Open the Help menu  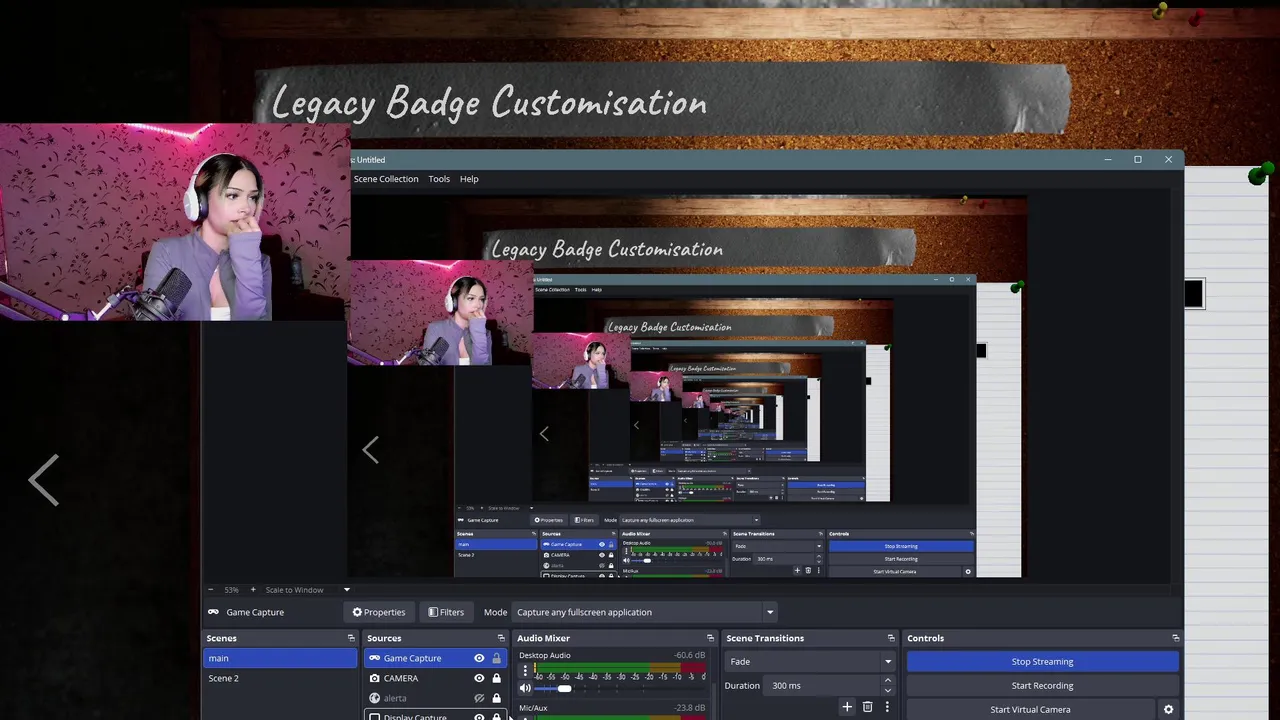469,179
